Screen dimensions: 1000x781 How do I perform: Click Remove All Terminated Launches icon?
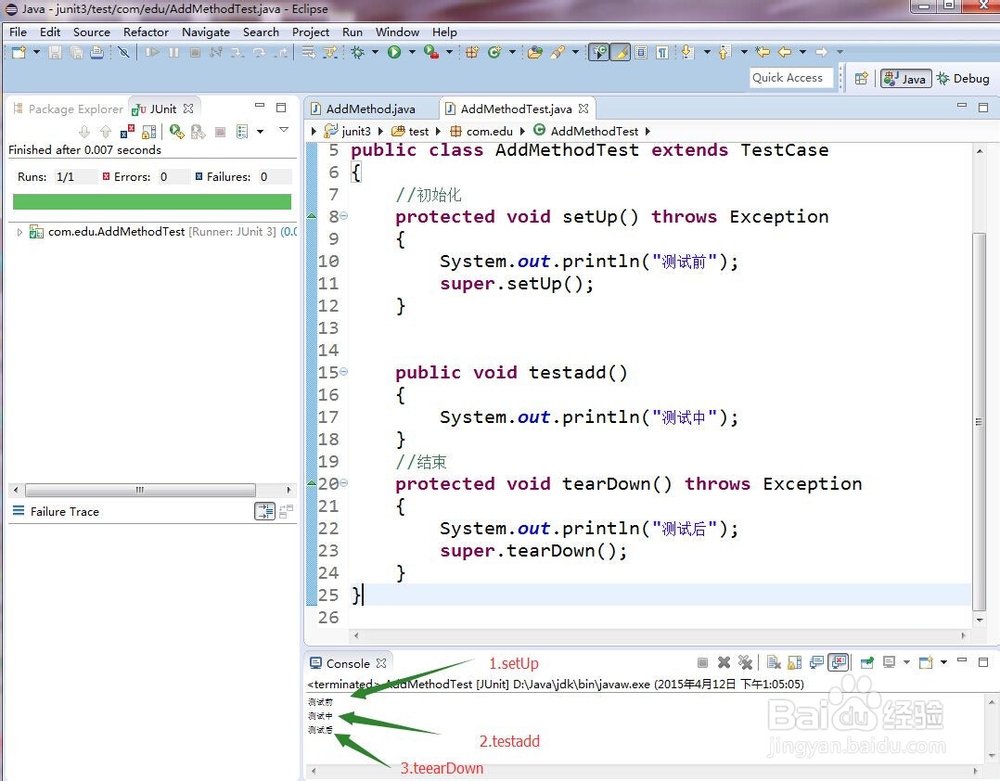[745, 663]
